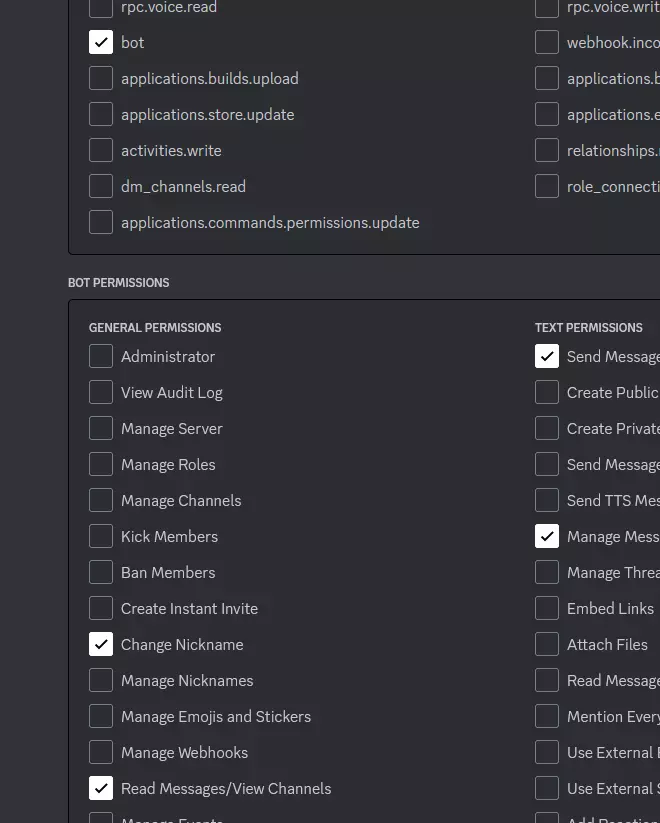The width and height of the screenshot is (660, 823).
Task: Check the dm_channels.read scope box
Action: pyautogui.click(x=101, y=187)
